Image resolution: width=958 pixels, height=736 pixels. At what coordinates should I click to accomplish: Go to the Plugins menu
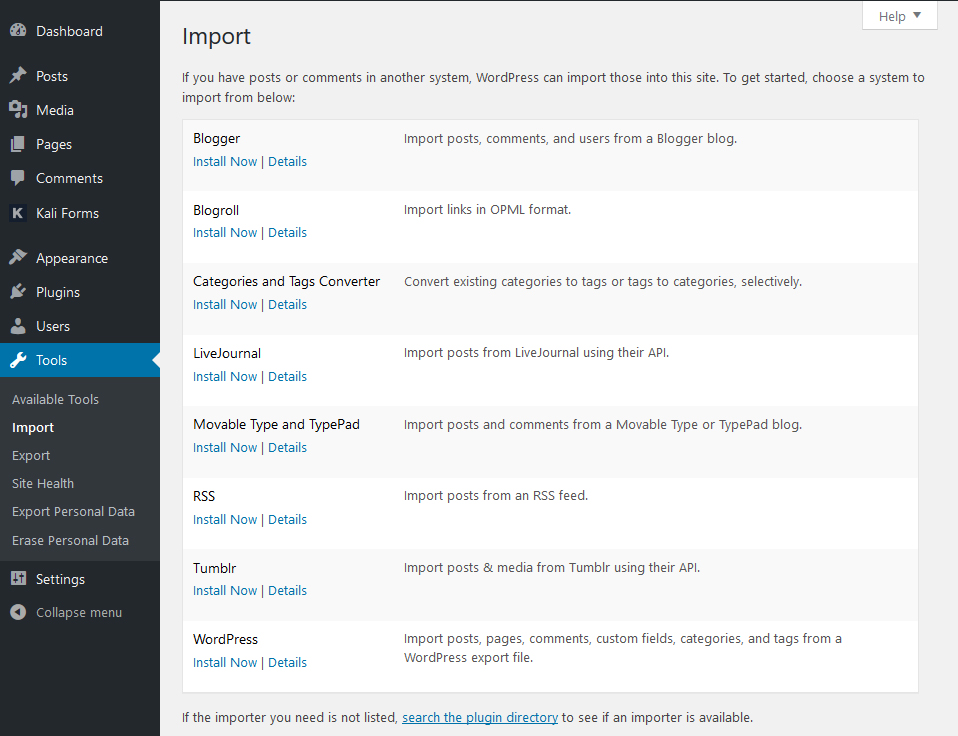tap(58, 293)
